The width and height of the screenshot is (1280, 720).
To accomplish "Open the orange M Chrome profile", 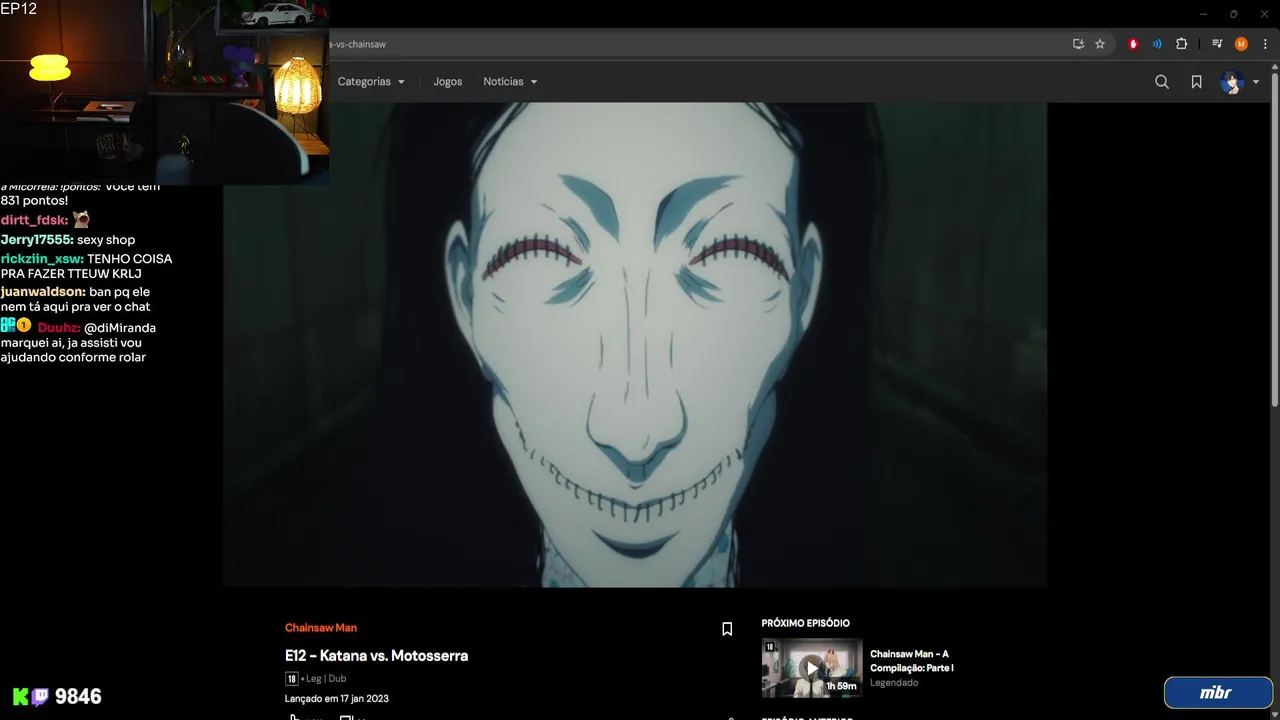I will tap(1241, 44).
